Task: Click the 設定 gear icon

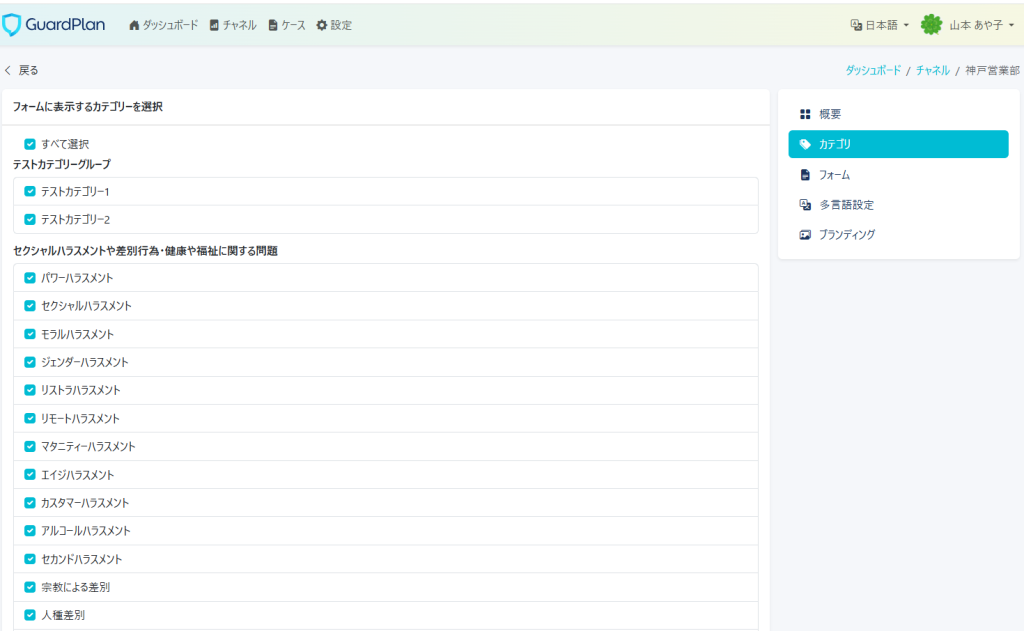Action: point(322,25)
